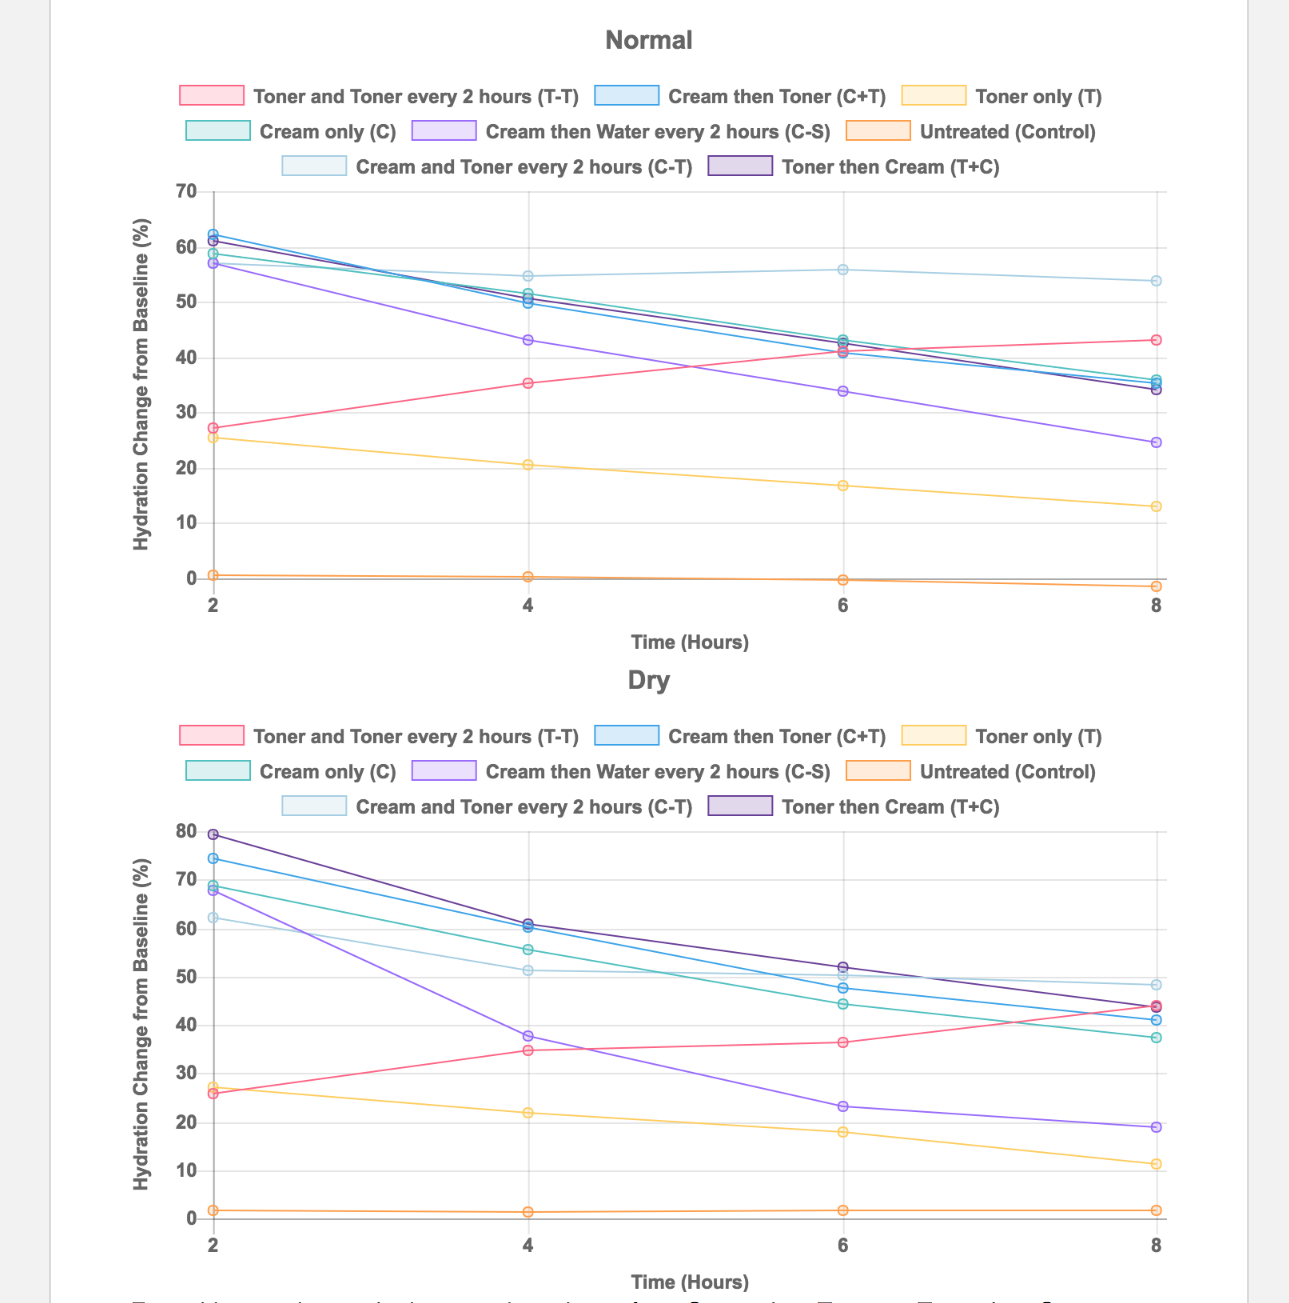Click 'Toner only (T)' color swatch in Normal legend
This screenshot has height=1303, width=1289.
point(933,96)
